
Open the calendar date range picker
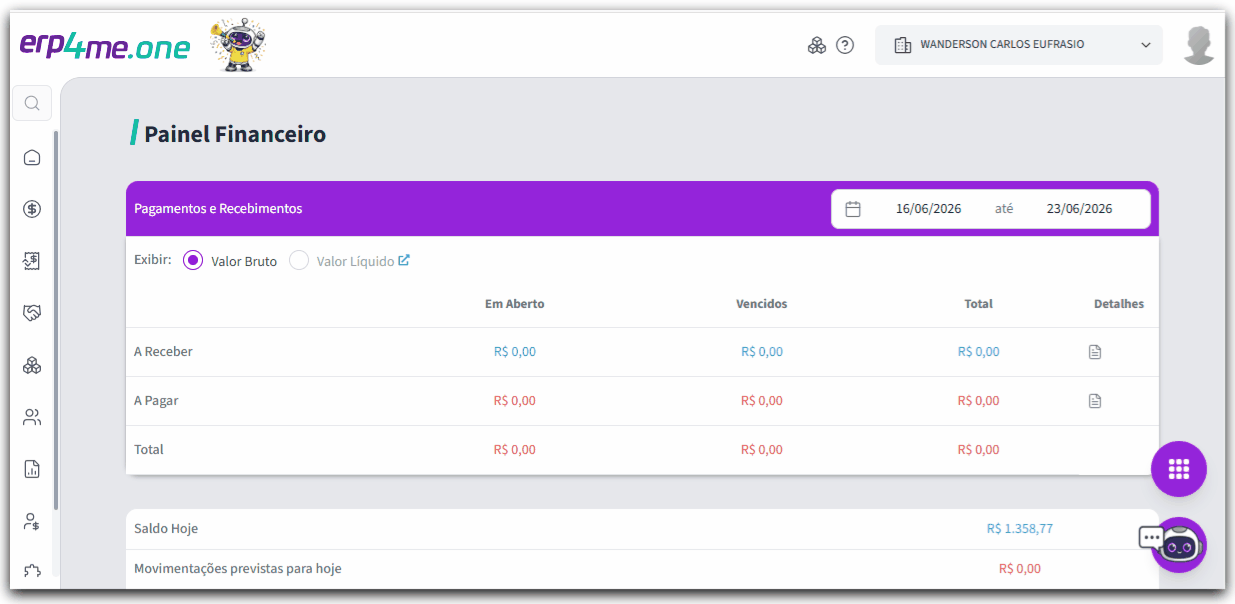853,209
